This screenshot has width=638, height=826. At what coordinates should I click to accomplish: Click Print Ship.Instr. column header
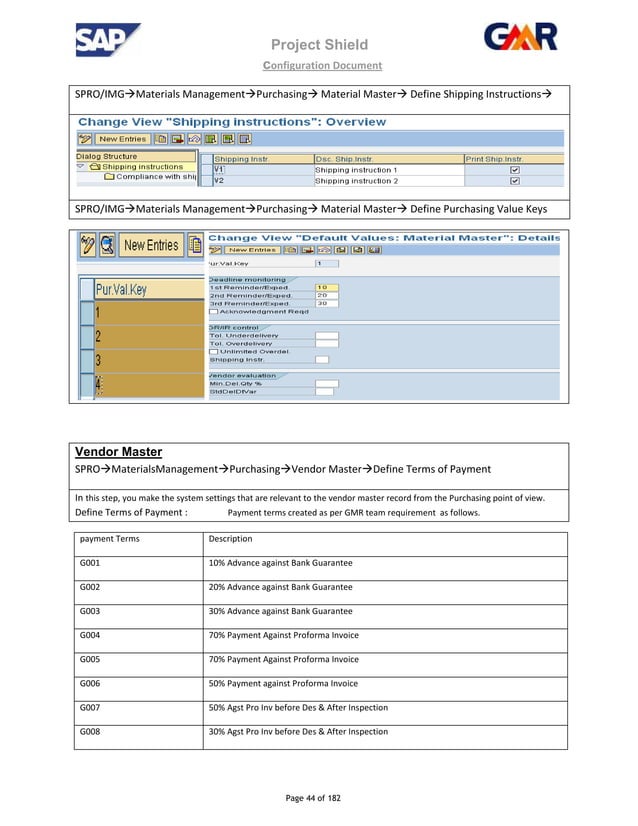514,159
